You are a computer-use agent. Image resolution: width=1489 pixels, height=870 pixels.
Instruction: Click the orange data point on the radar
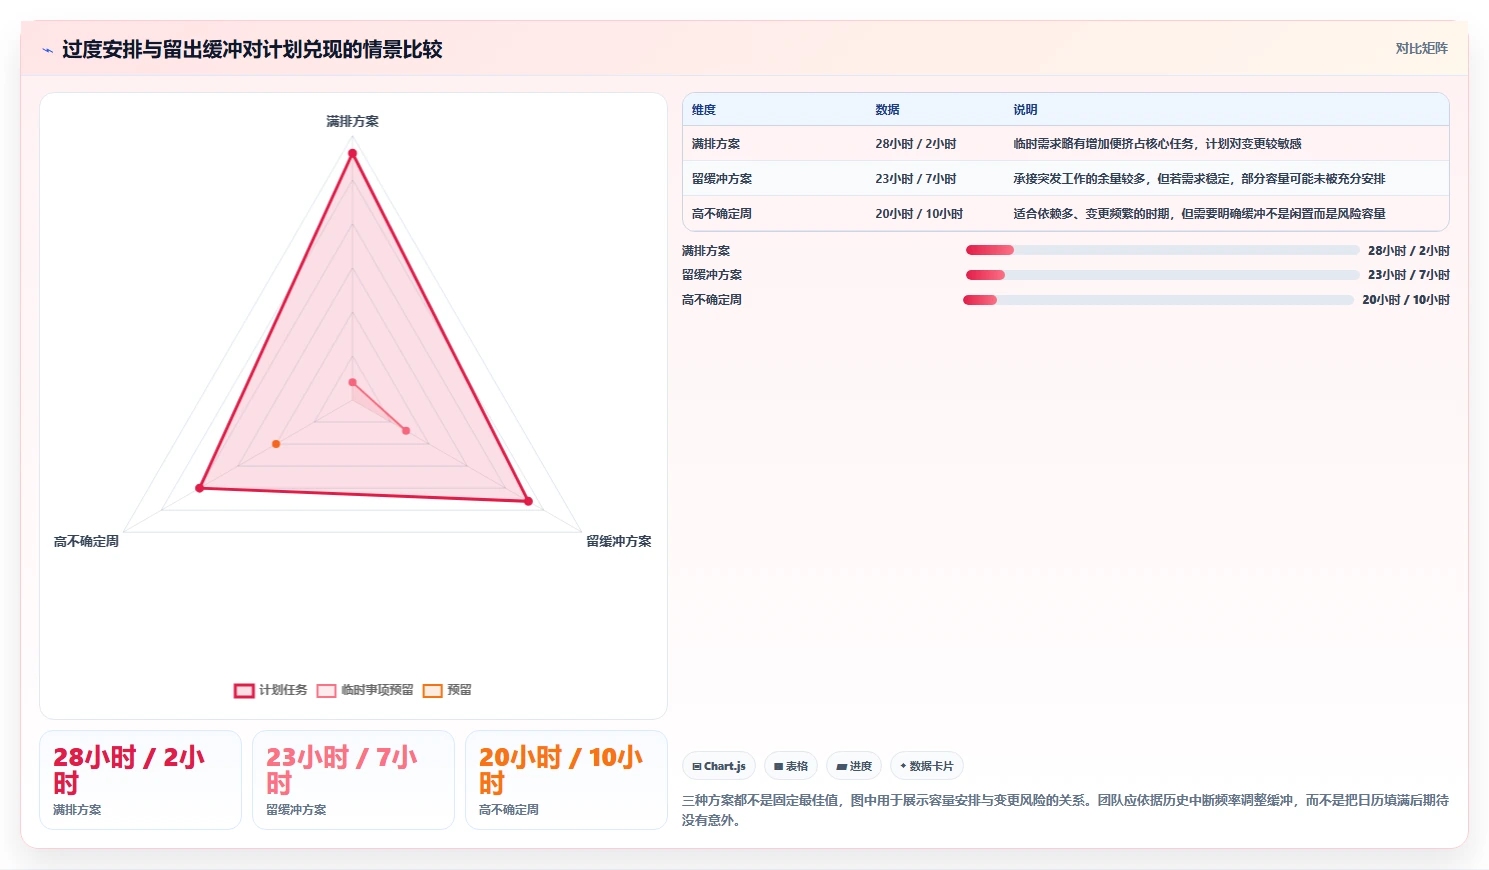point(276,444)
